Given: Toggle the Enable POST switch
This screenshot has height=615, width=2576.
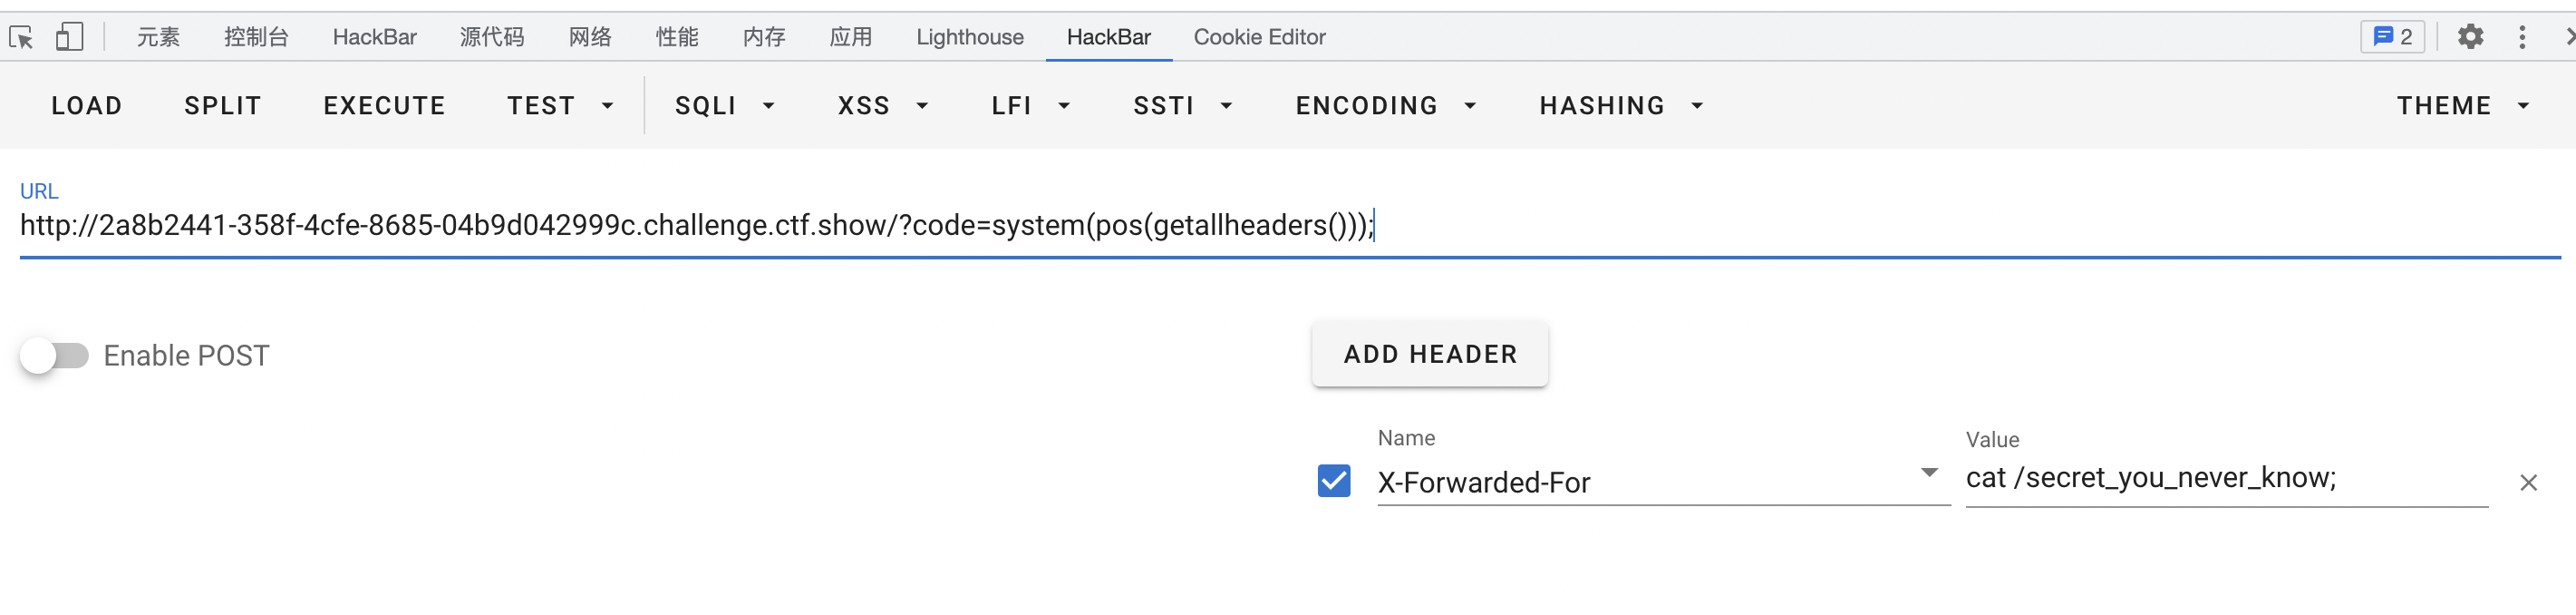Looking at the screenshot, I should [x=54, y=355].
